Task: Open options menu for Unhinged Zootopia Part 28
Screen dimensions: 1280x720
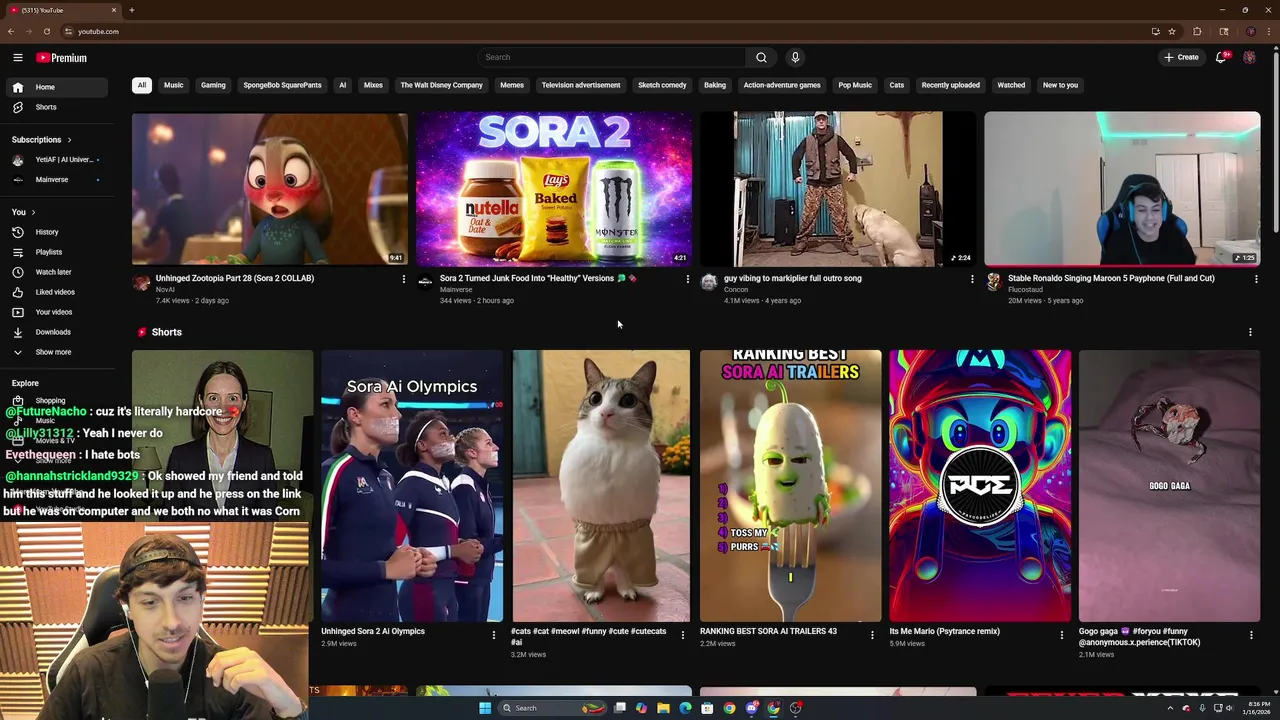Action: [x=403, y=279]
